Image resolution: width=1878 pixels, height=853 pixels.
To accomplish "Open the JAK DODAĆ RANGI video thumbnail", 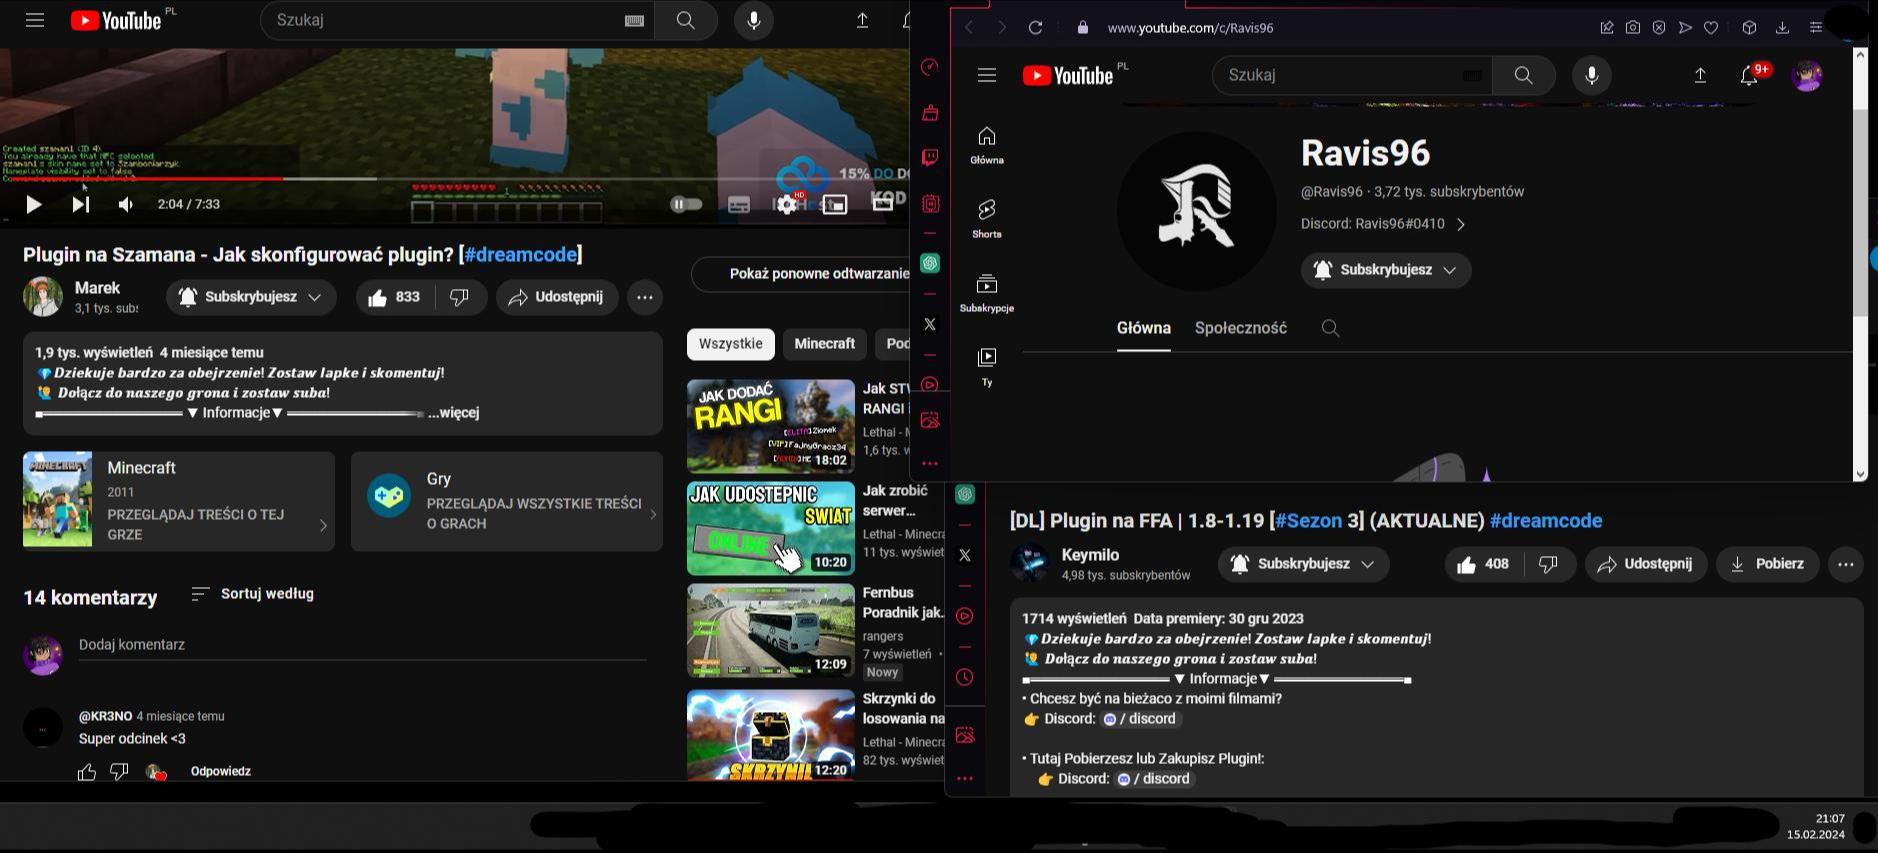I will pos(771,426).
